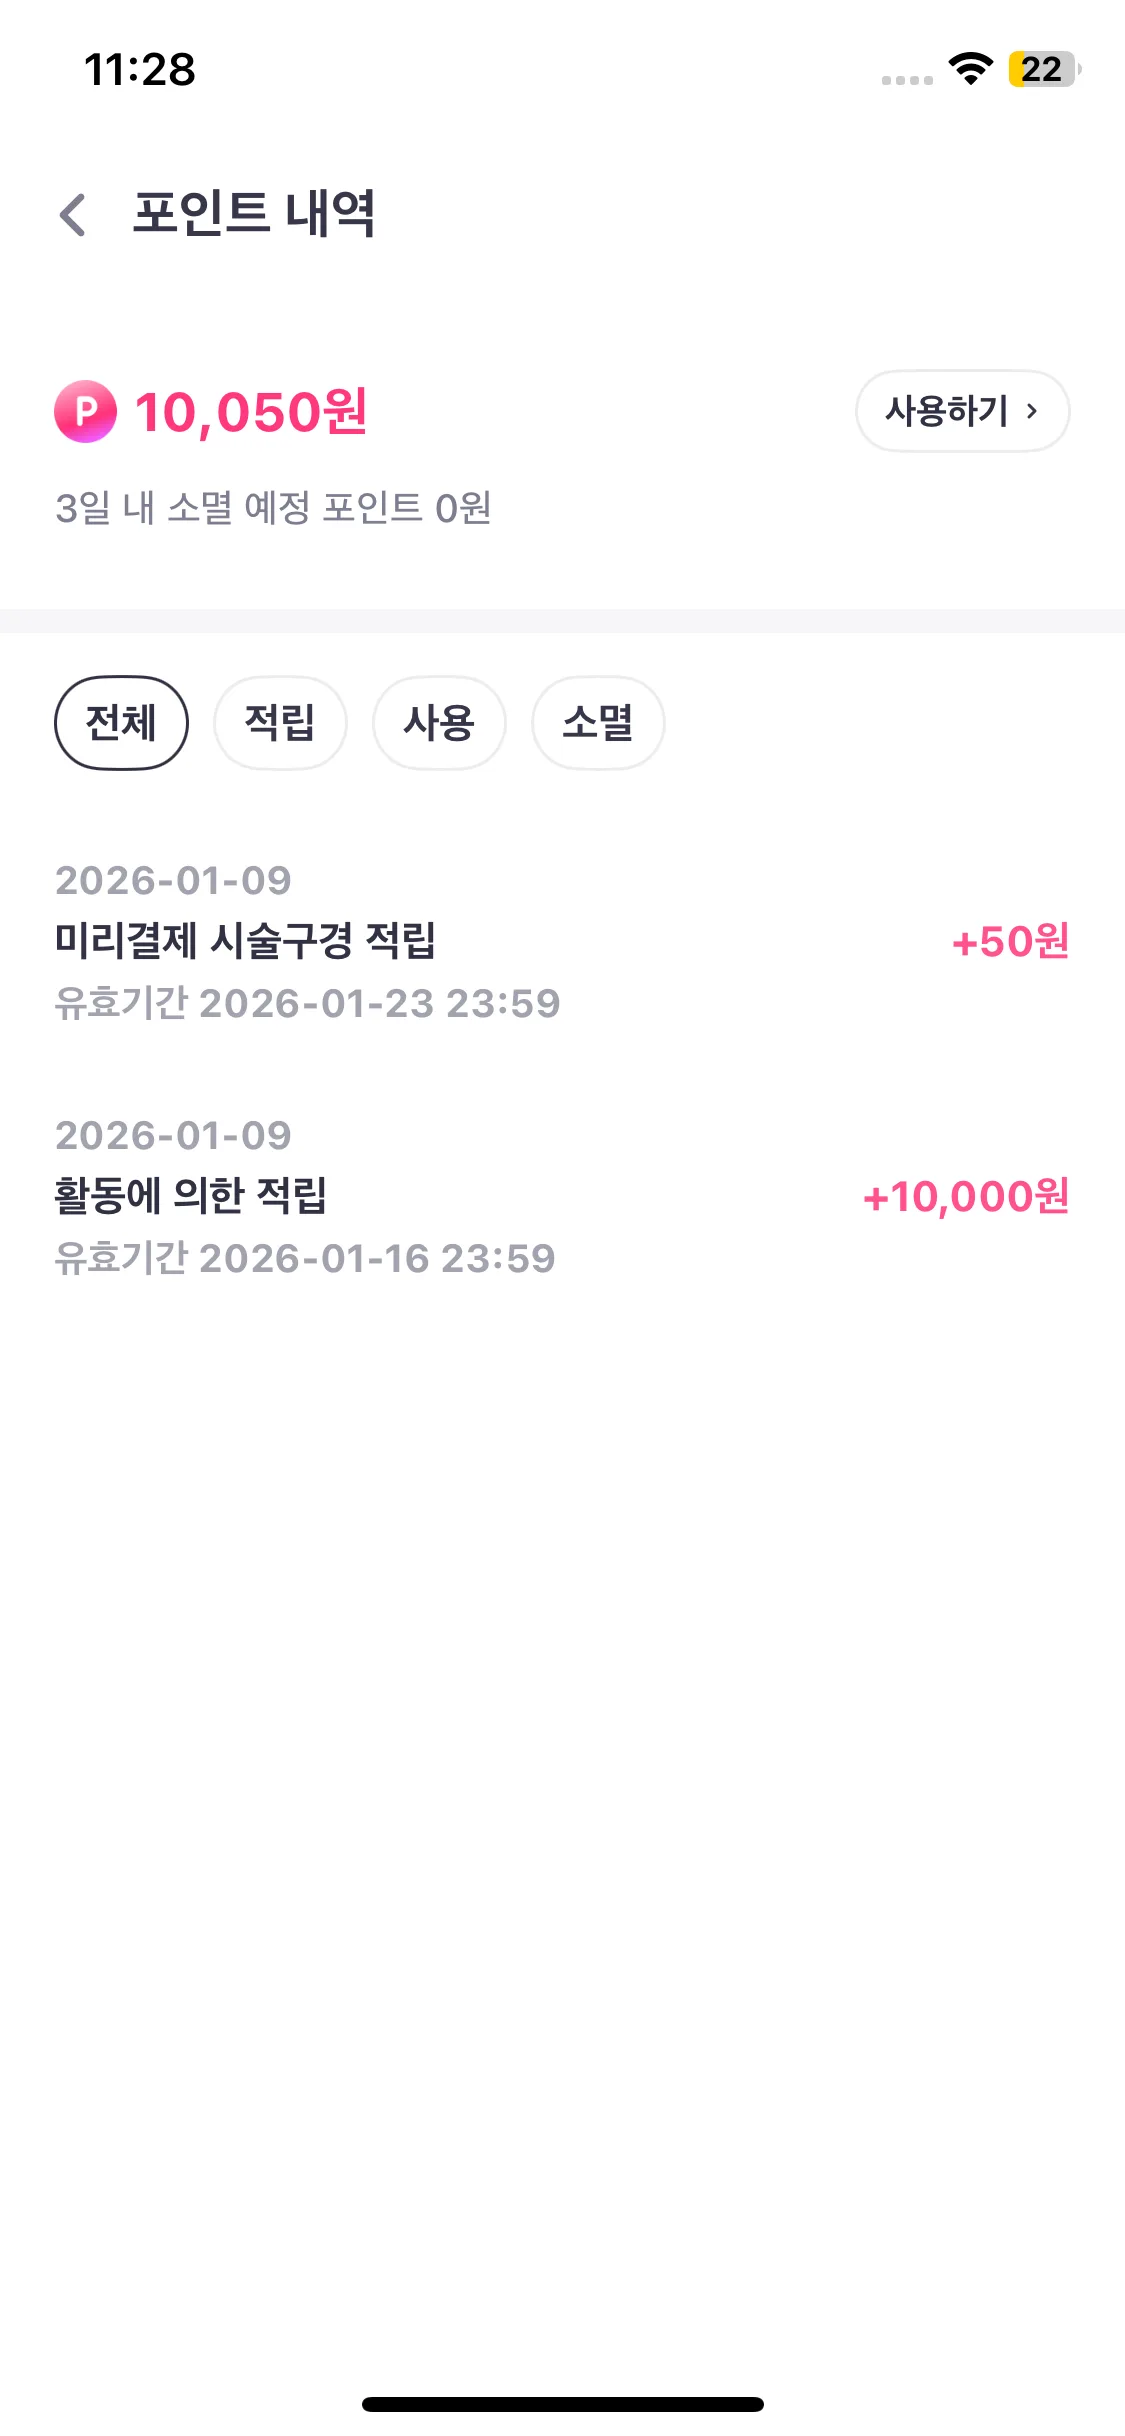Open the 활동에 의한 적립 entry
This screenshot has width=1125, height=2436.
pyautogui.click(x=191, y=1196)
